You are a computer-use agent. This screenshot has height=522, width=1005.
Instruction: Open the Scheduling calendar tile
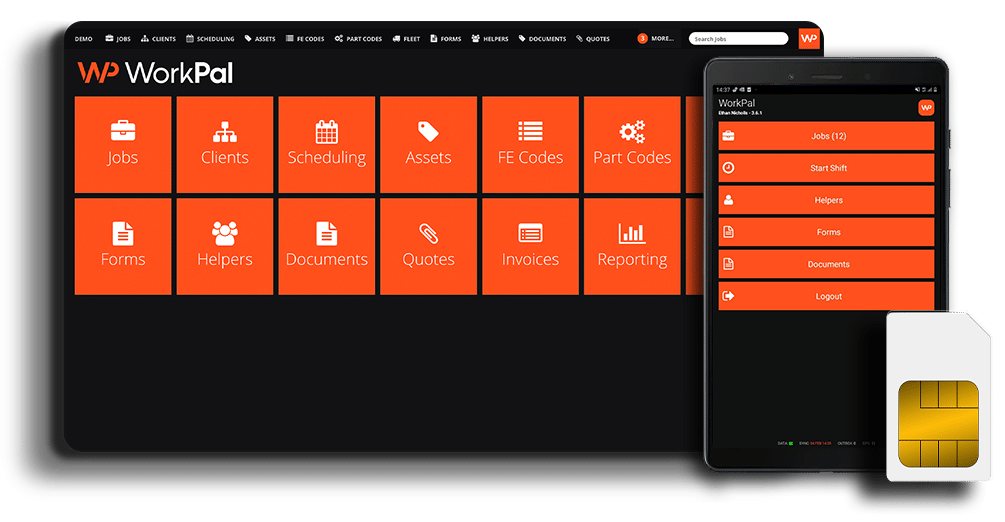(x=326, y=145)
